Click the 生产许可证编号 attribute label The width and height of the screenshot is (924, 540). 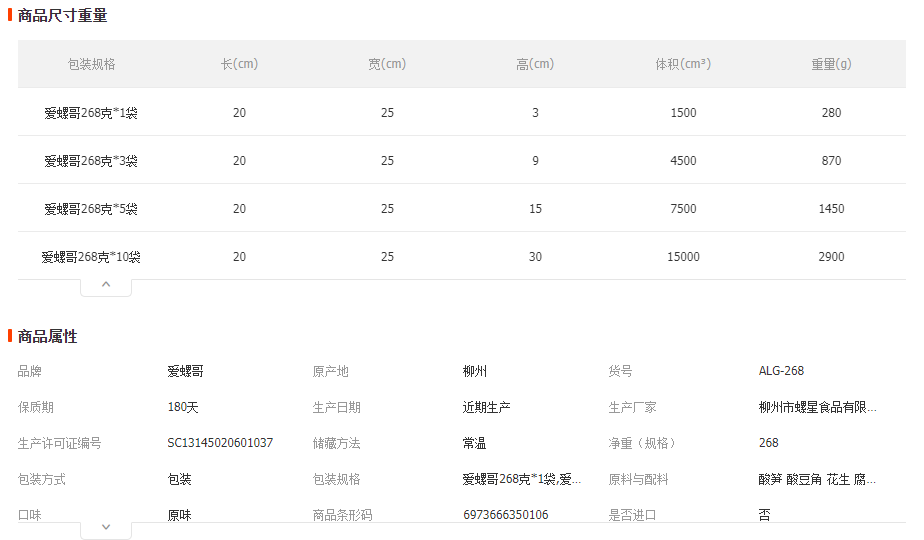click(60, 443)
